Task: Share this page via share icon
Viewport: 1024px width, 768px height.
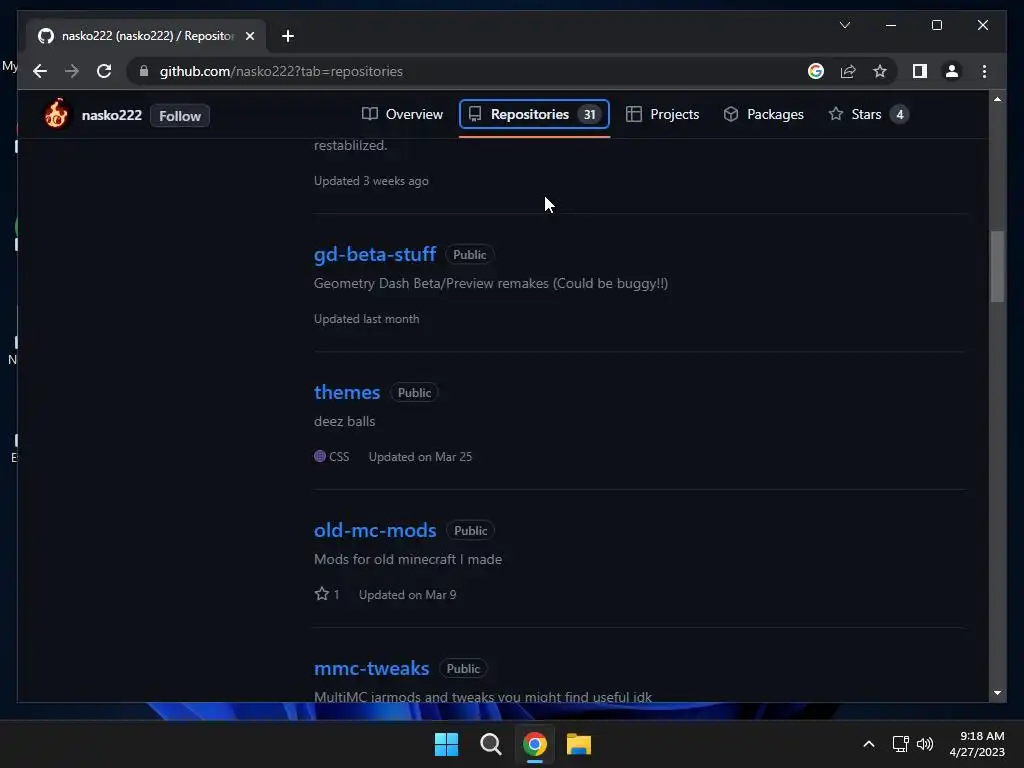Action: click(848, 71)
